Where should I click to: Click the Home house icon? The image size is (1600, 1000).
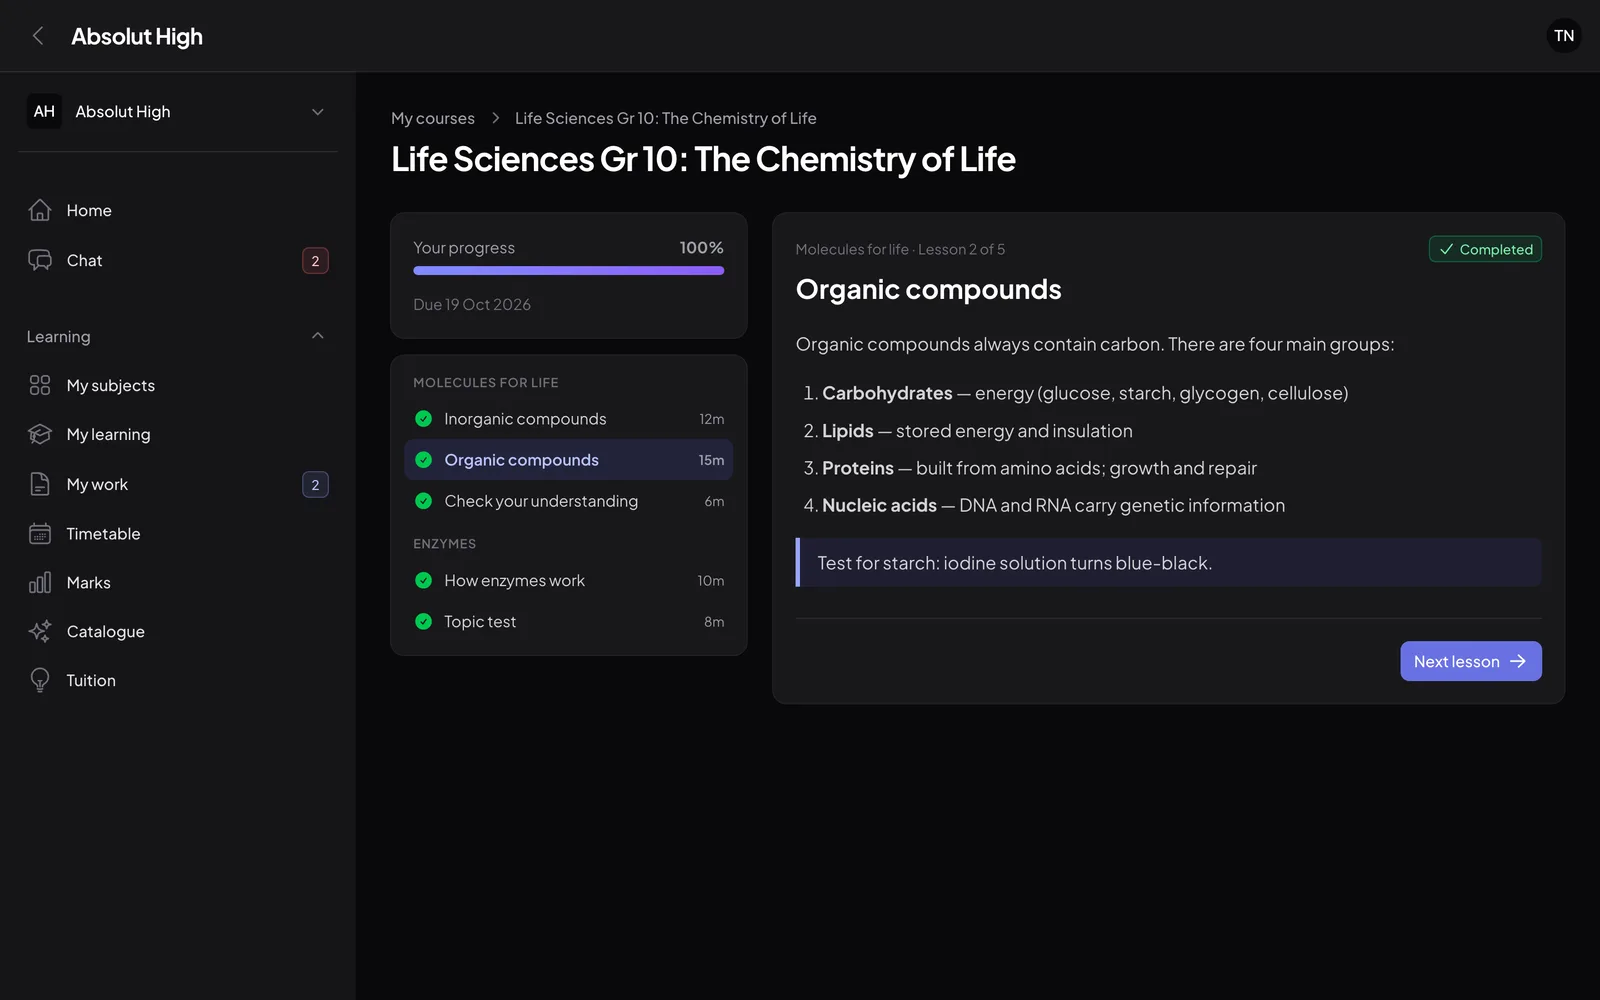40,210
